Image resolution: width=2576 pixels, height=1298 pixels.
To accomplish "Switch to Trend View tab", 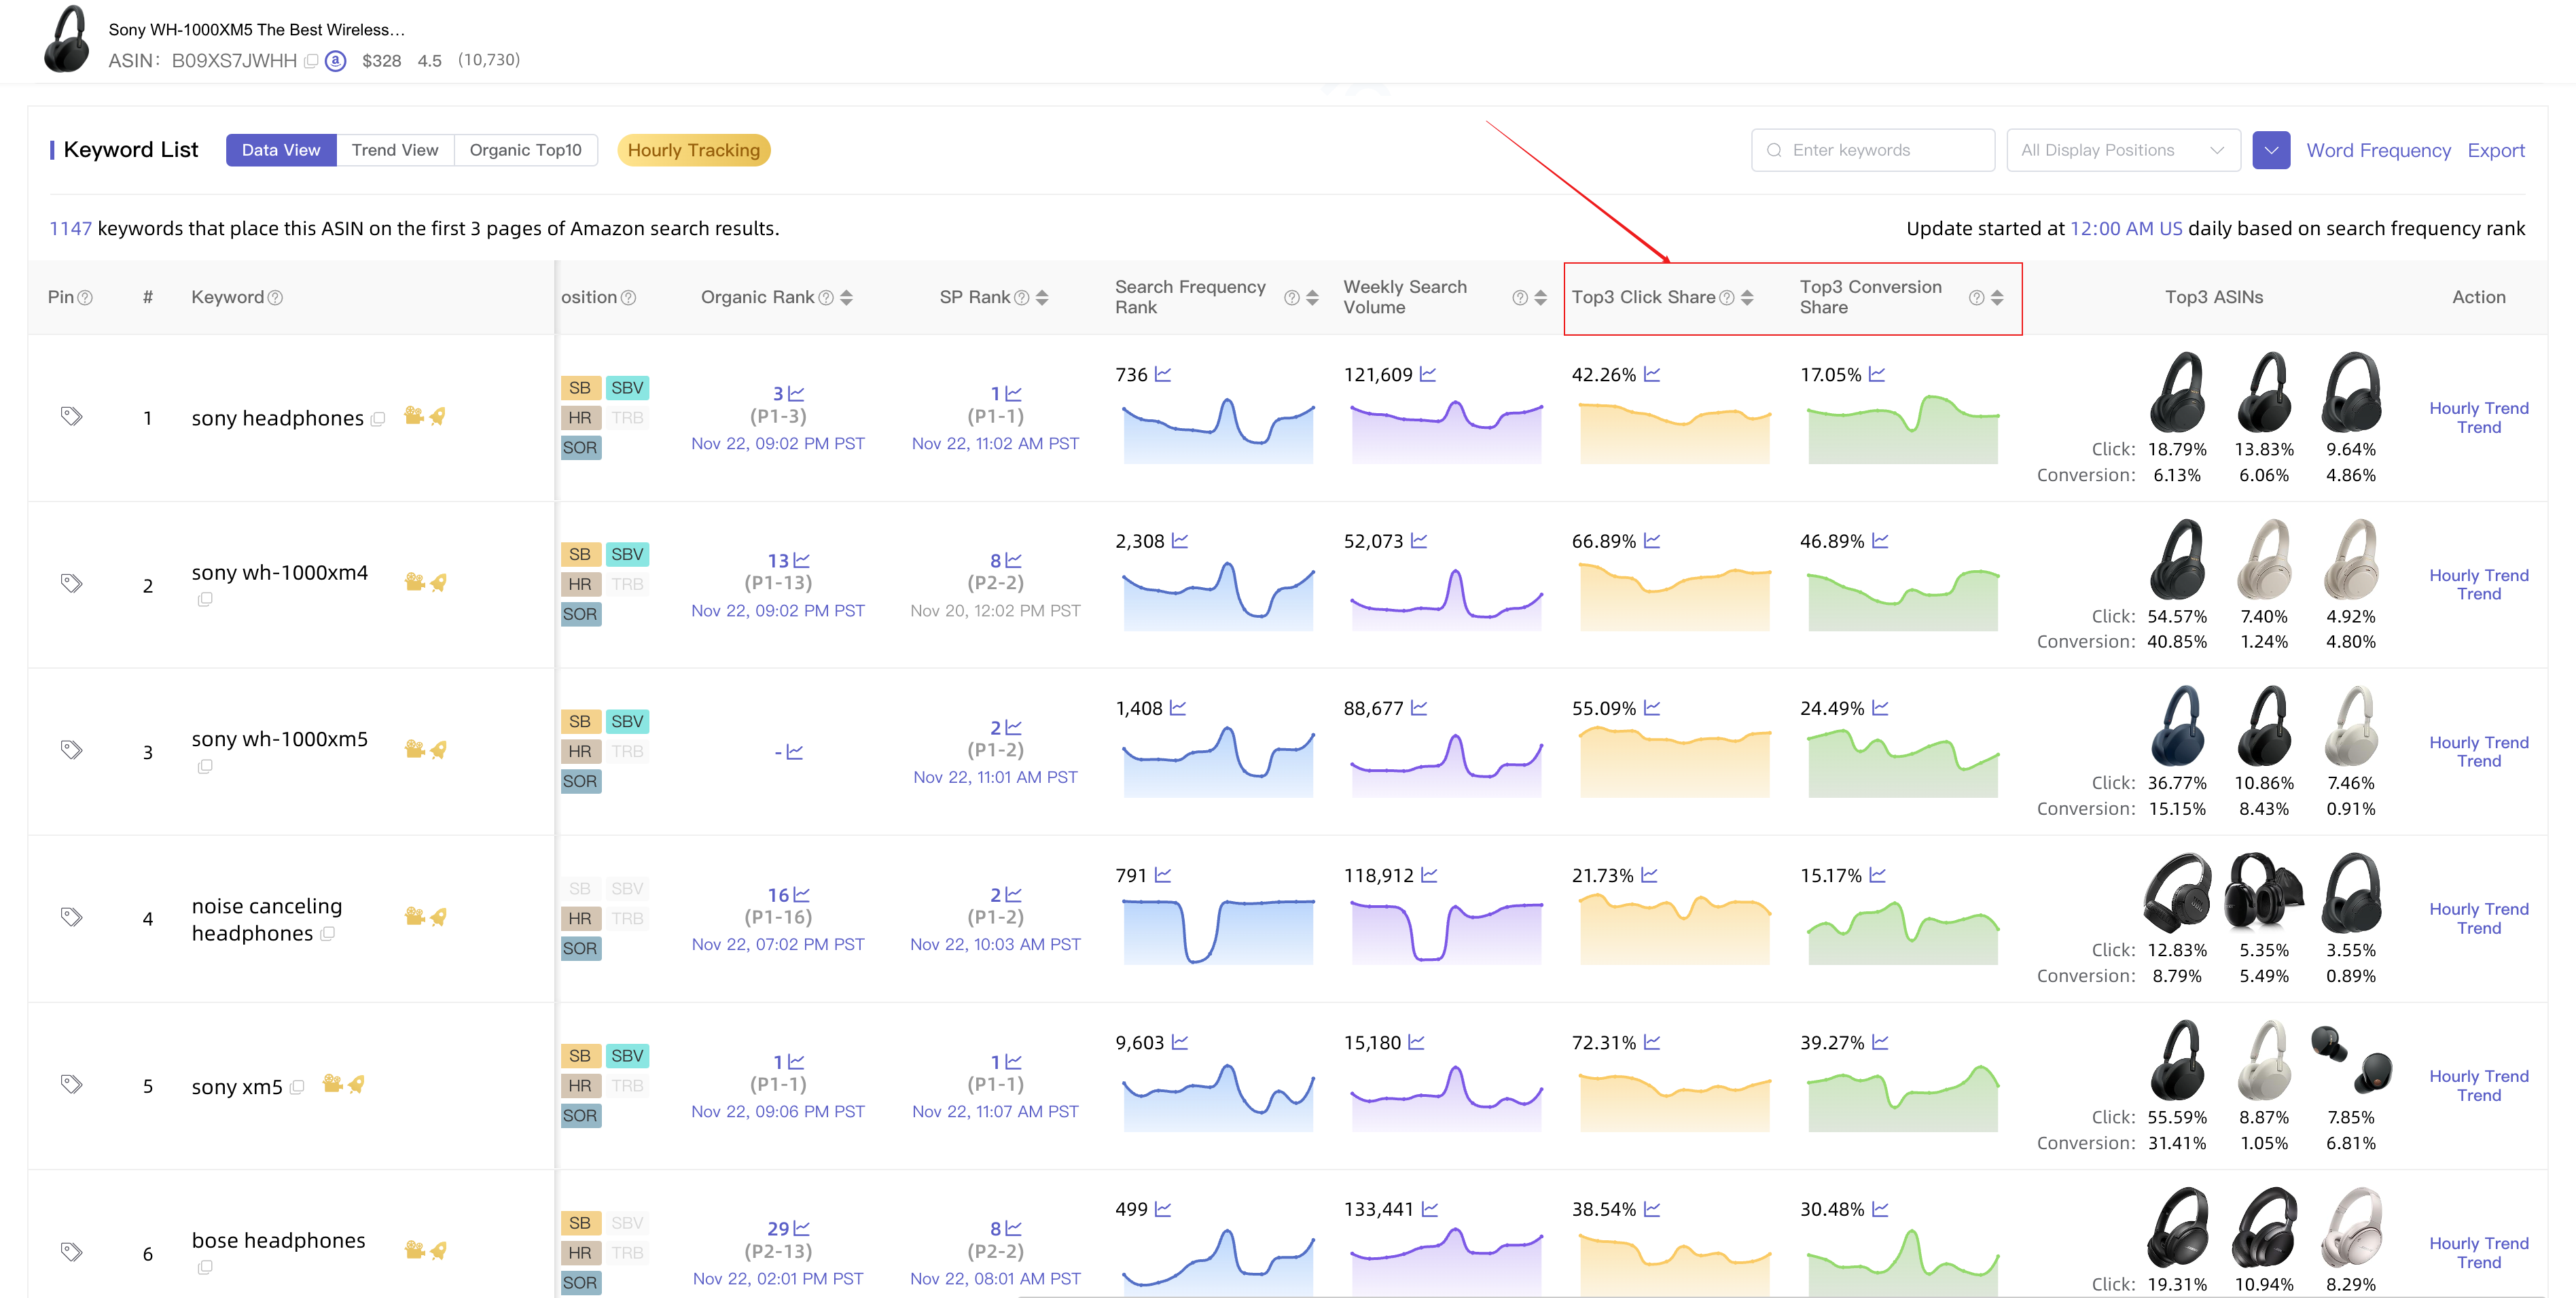I will click(x=395, y=150).
